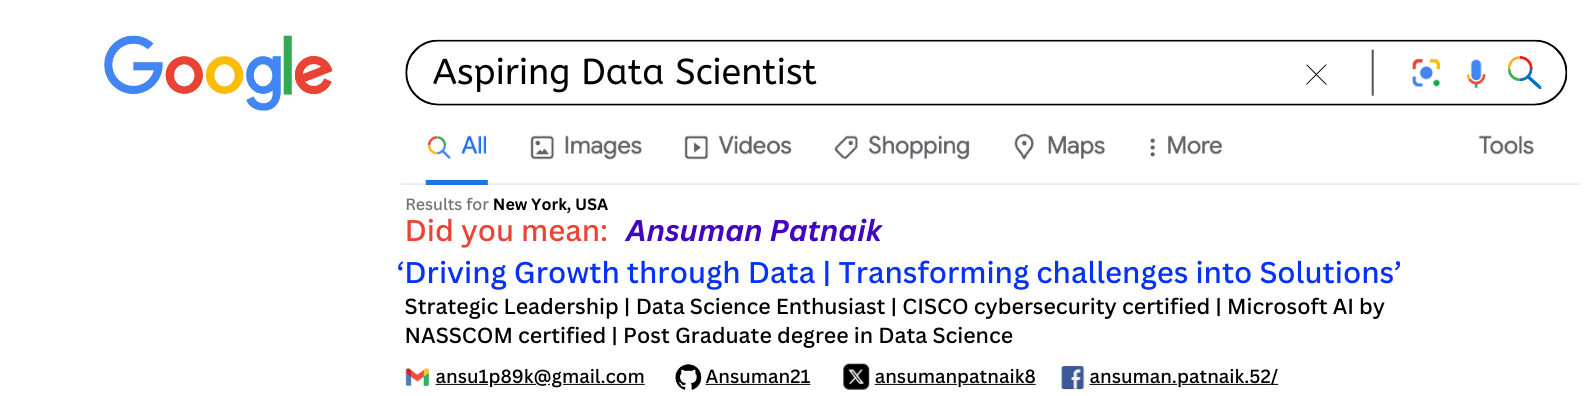
Task: Click the GitHub octocat icon
Action: (688, 377)
